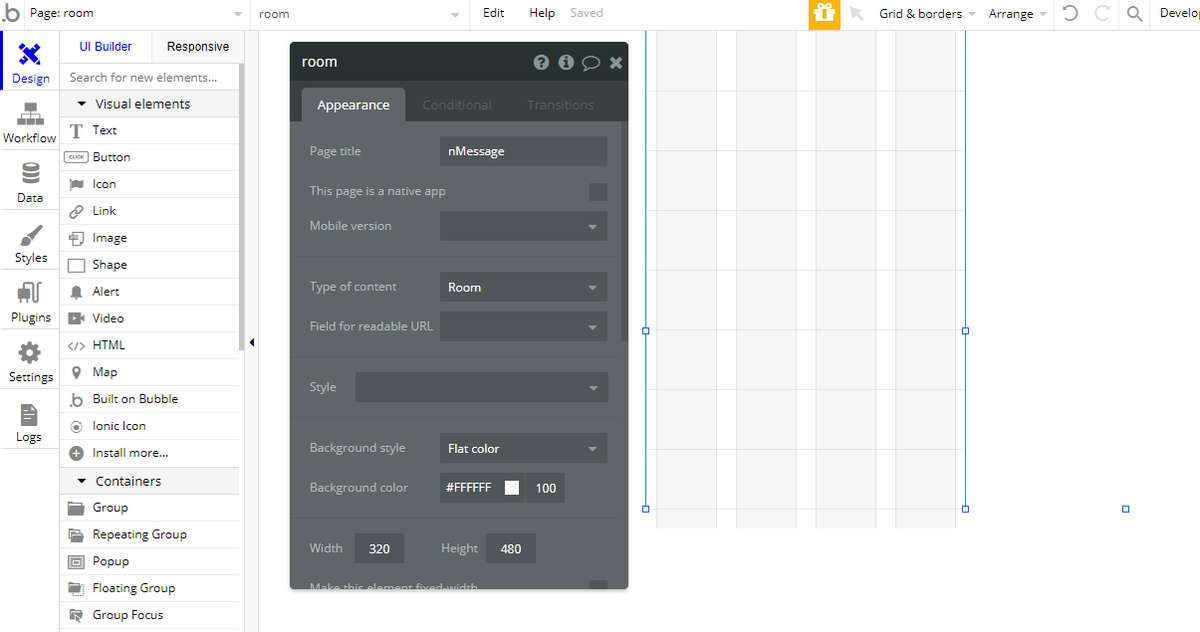Open help question mark in room panel
1200x632 pixels.
541,62
